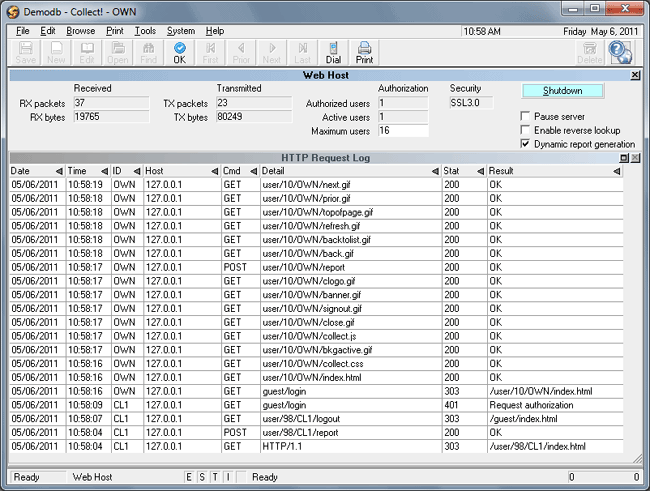Click the Collect! app icon in the title bar

(13, 12)
